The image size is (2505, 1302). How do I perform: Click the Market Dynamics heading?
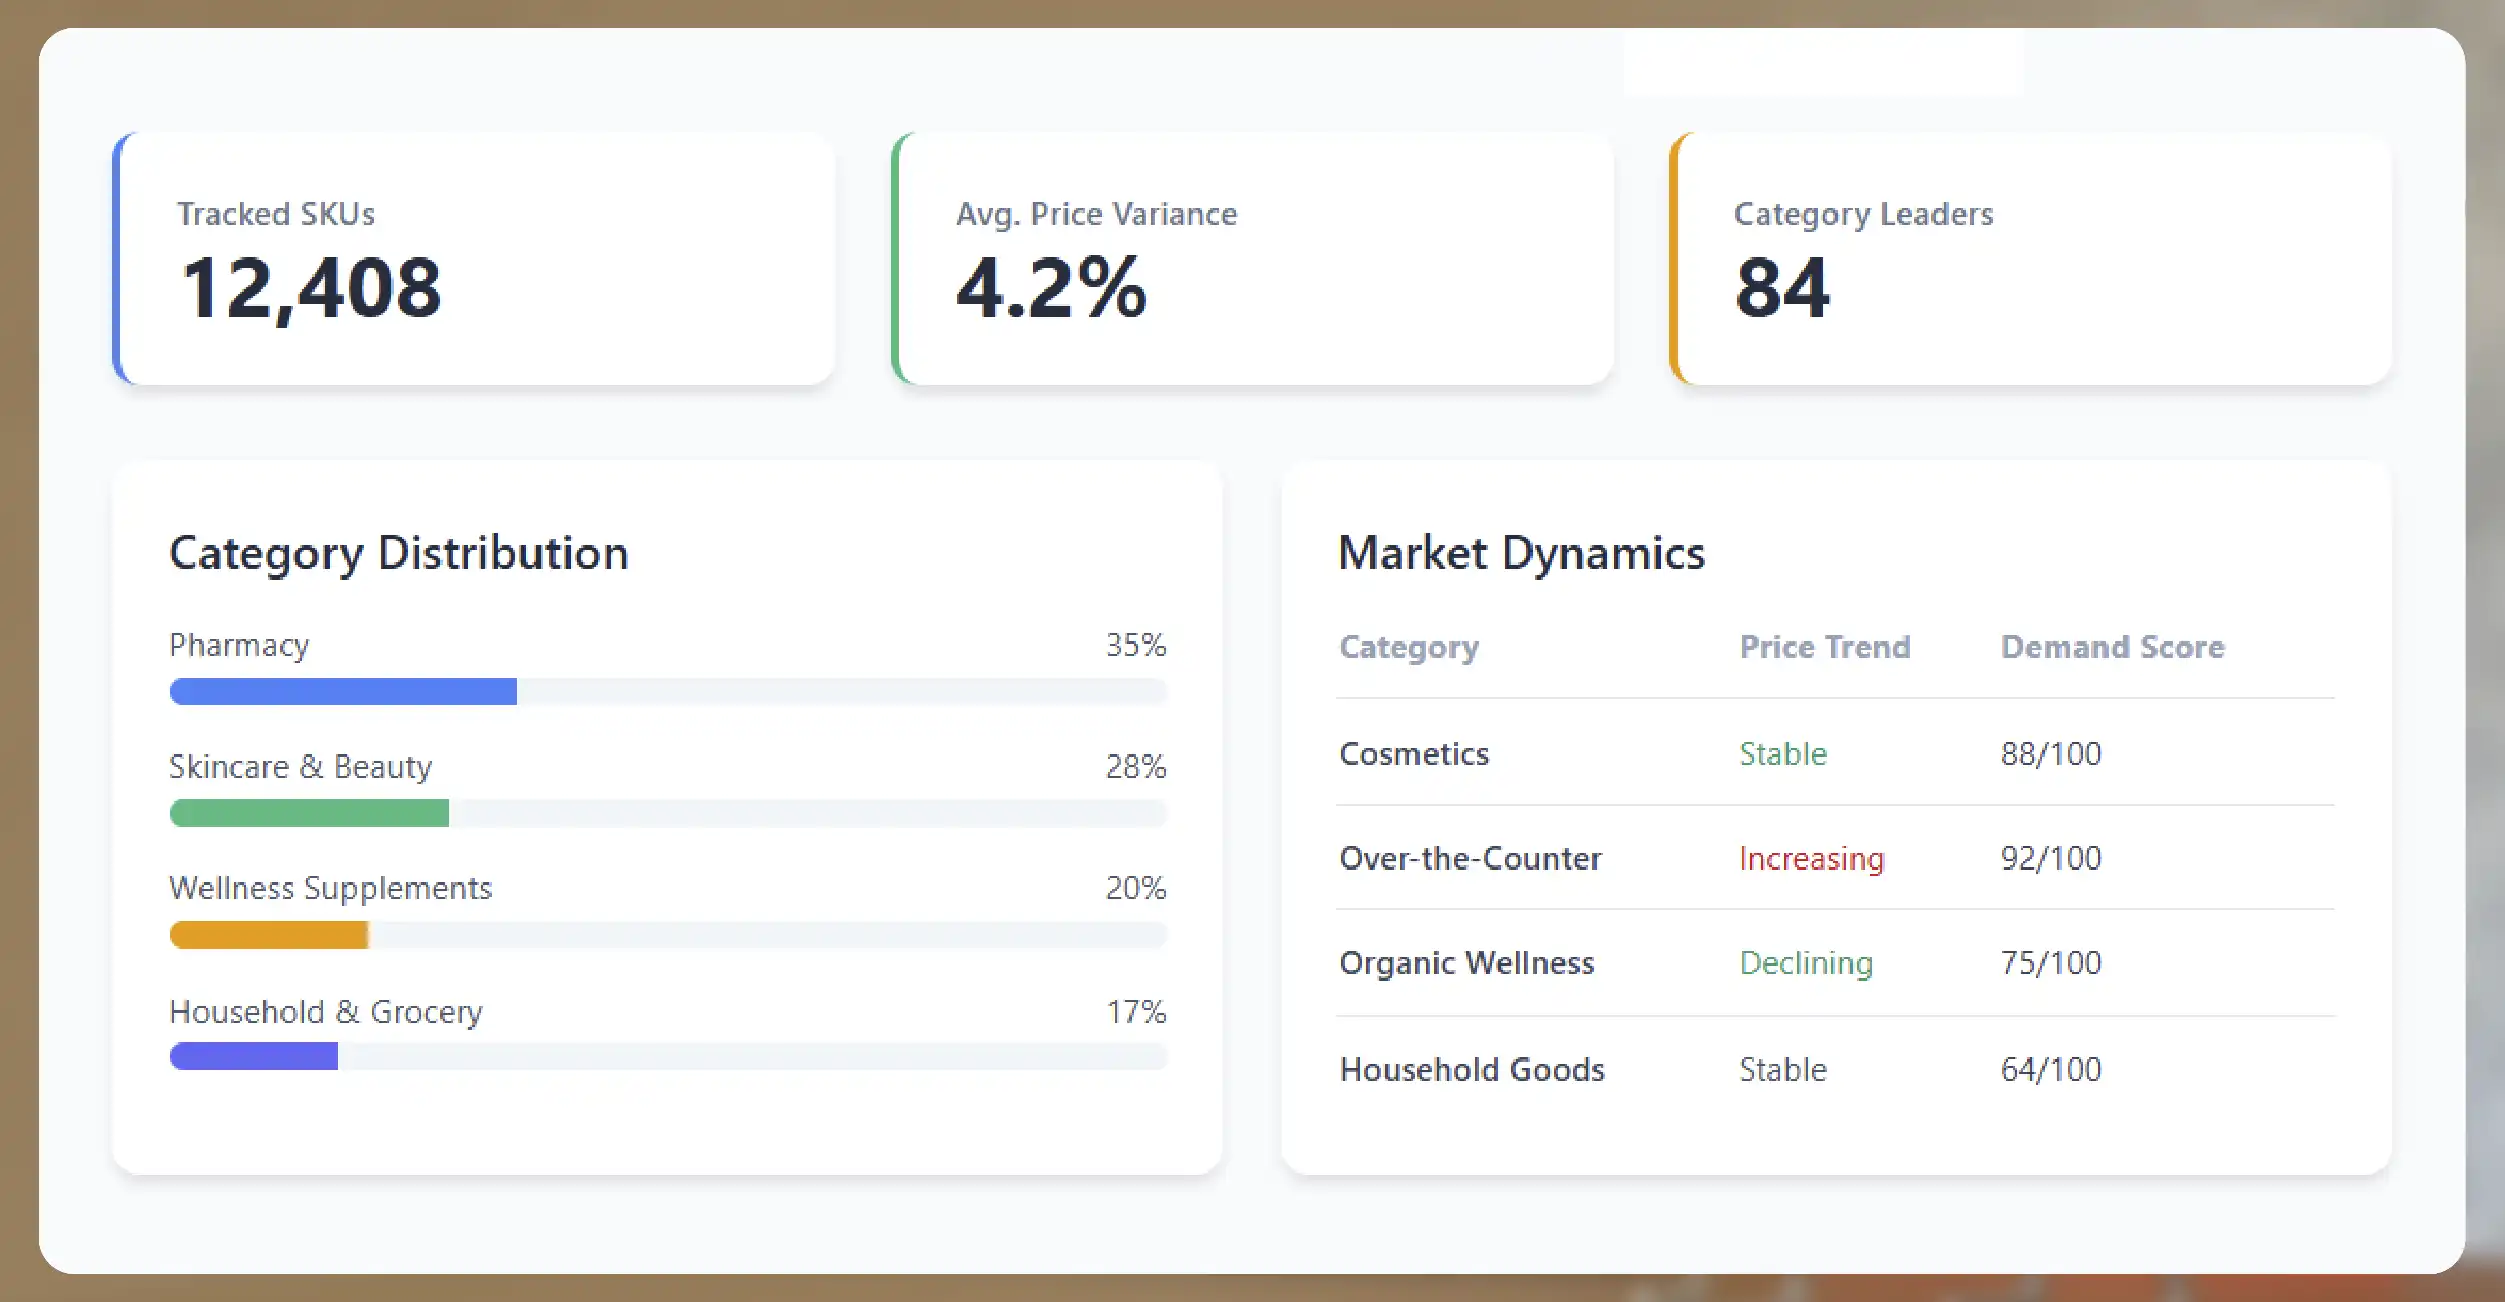1521,553
